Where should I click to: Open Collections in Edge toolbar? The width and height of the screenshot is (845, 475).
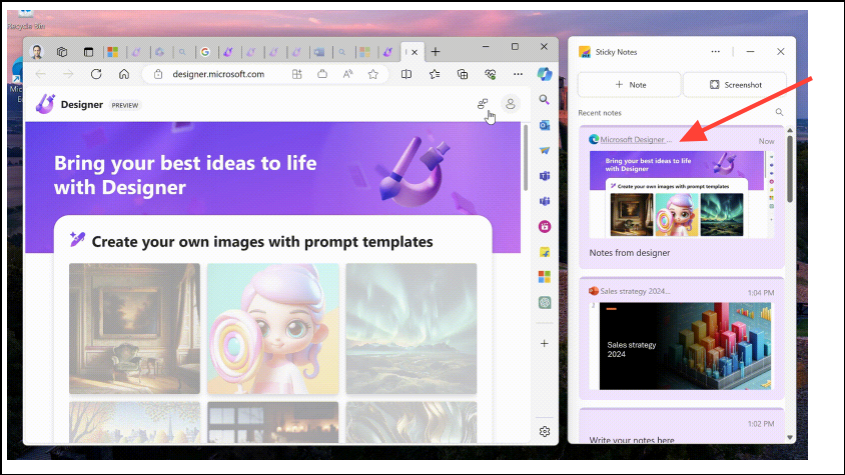click(x=462, y=74)
